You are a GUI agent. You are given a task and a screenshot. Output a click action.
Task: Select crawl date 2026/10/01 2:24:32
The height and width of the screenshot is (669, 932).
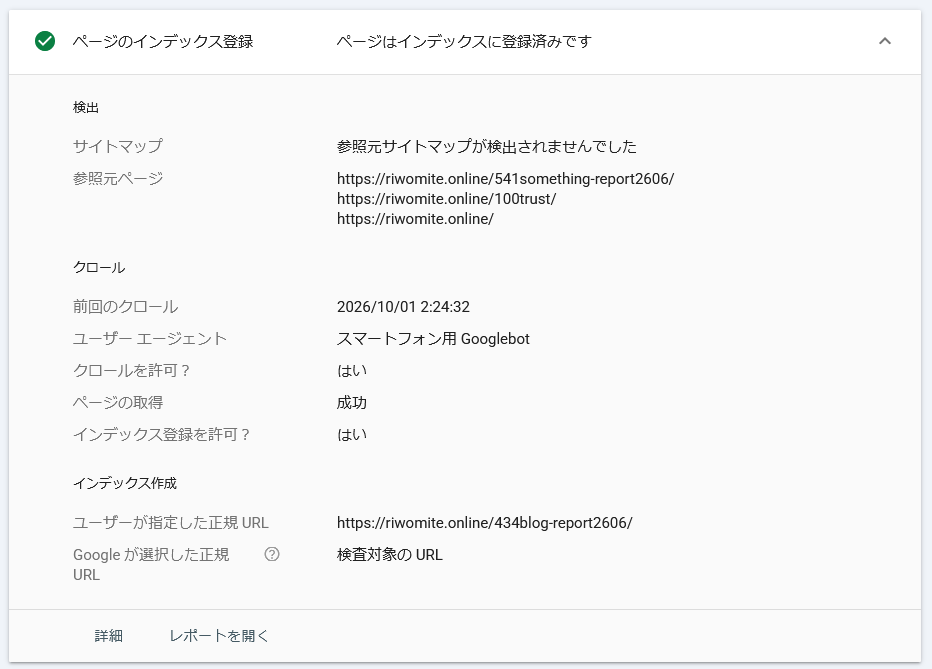(x=403, y=307)
